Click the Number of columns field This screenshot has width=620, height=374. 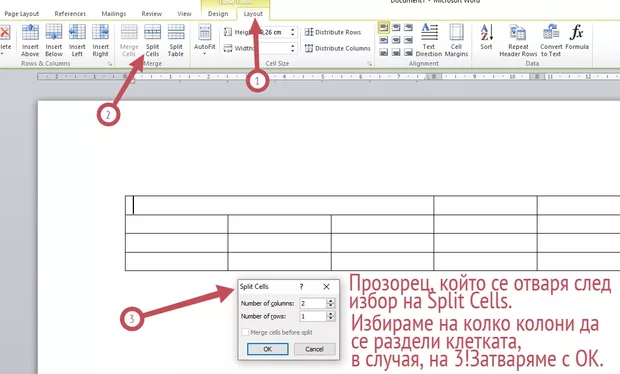coord(313,303)
